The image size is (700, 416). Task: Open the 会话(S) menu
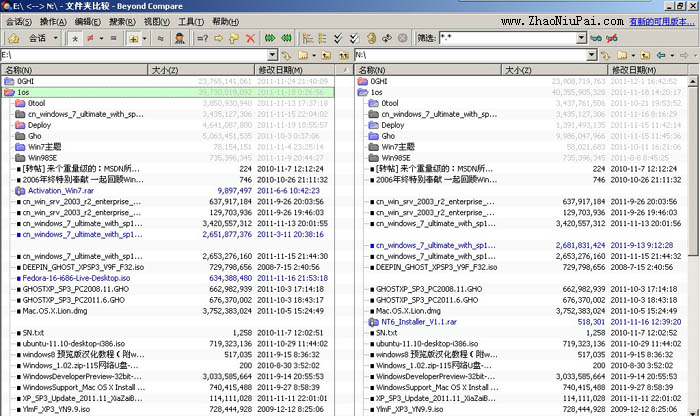pos(19,21)
